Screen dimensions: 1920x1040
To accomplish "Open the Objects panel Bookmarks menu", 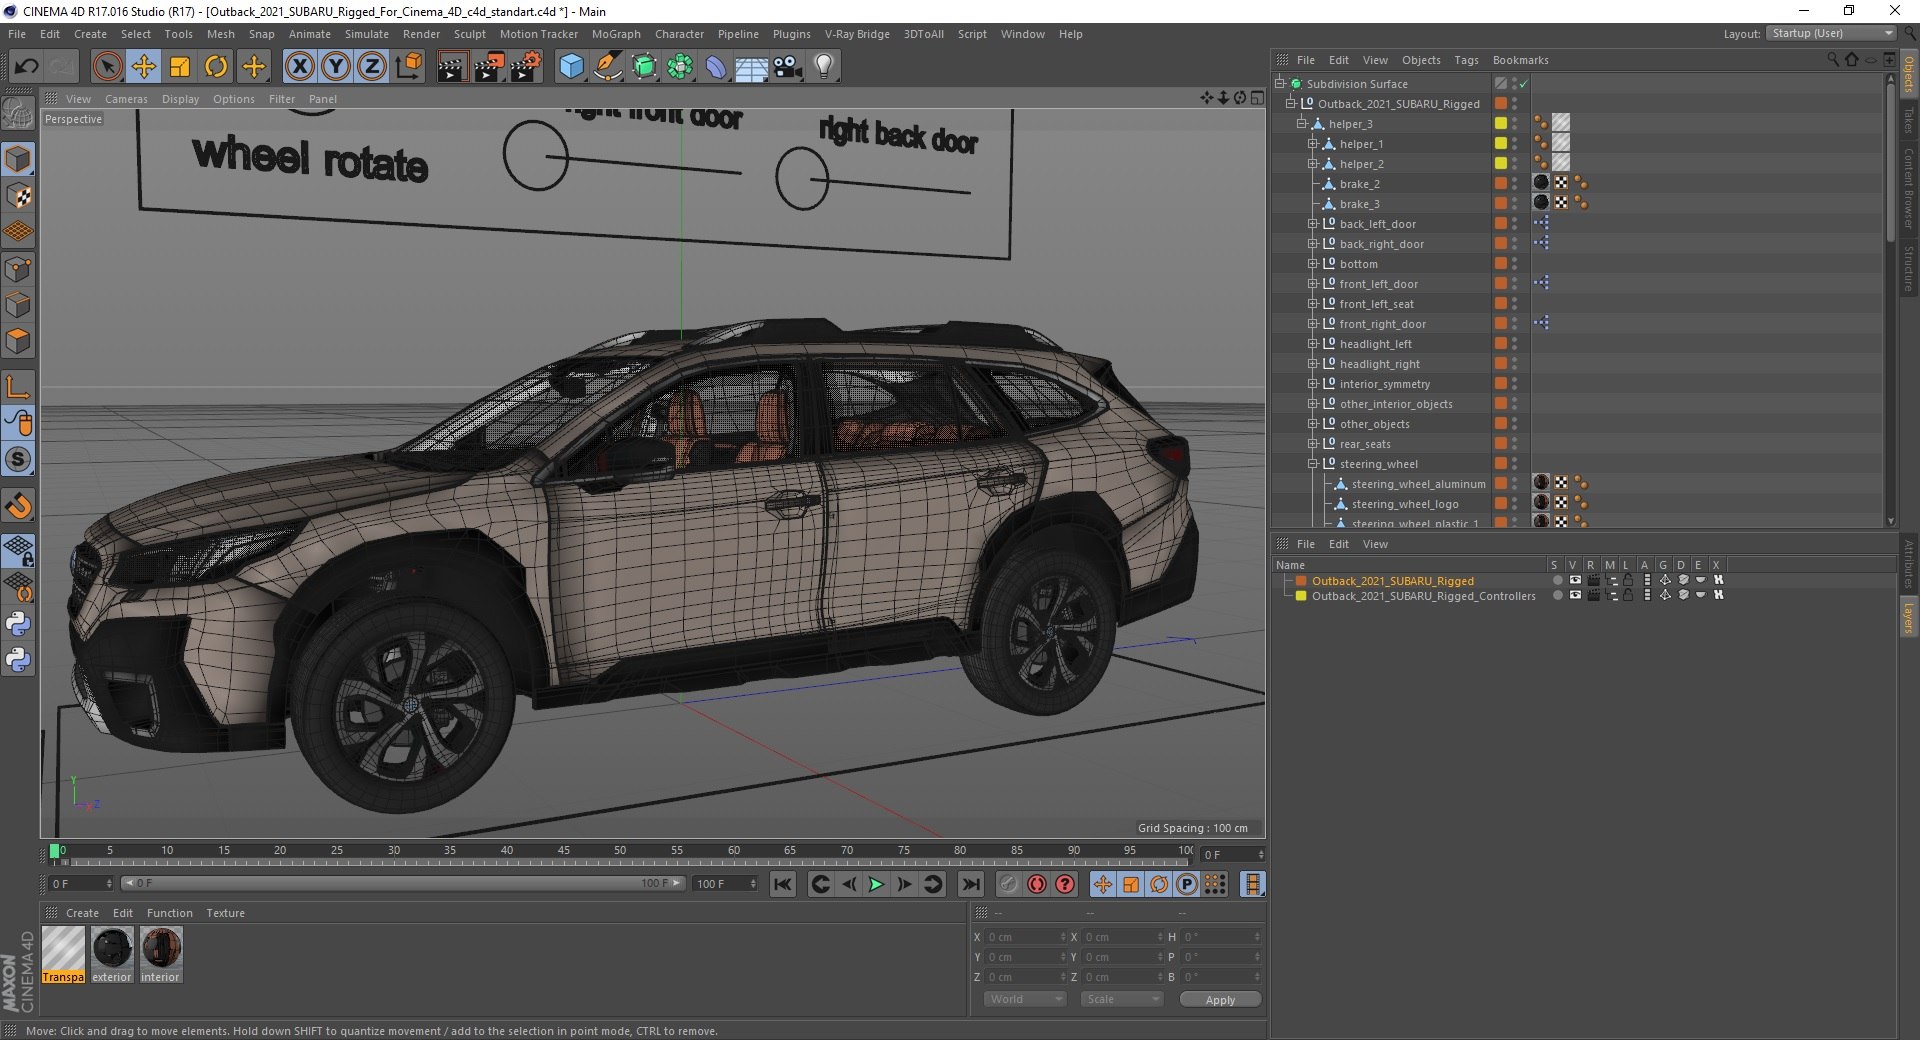I will [1520, 60].
